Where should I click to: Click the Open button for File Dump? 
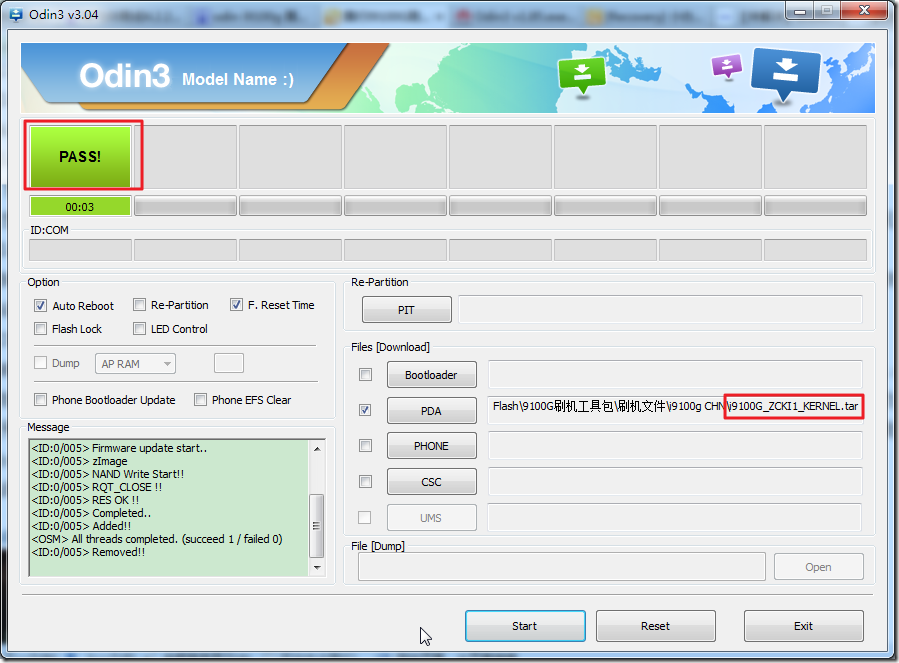point(818,567)
